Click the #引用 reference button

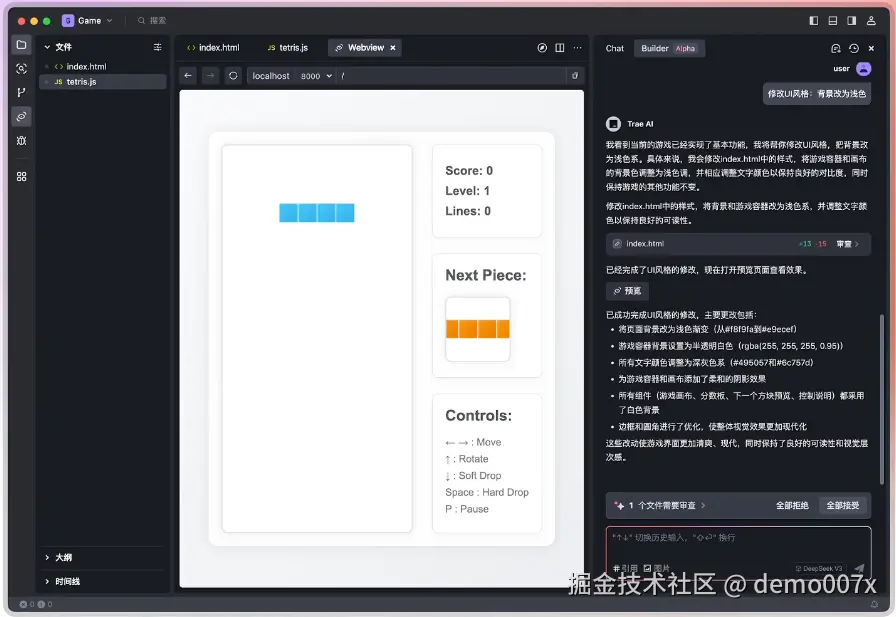pyautogui.click(x=625, y=568)
